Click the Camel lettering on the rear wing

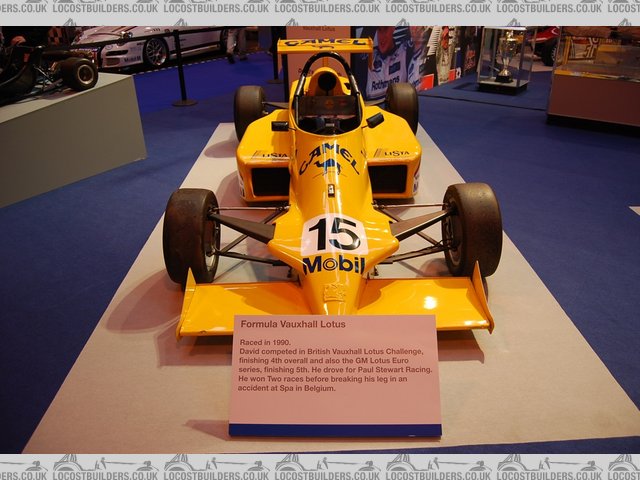[x=324, y=45]
